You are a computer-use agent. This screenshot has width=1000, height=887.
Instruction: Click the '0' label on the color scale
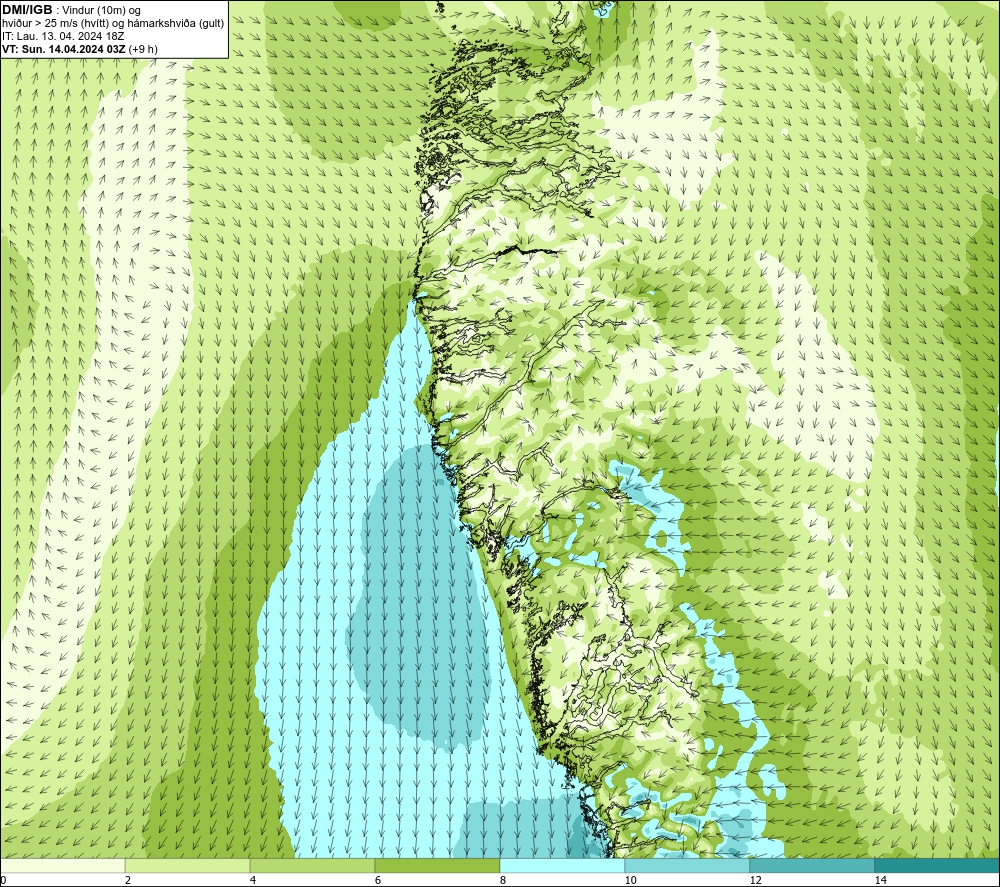[x=3, y=880]
